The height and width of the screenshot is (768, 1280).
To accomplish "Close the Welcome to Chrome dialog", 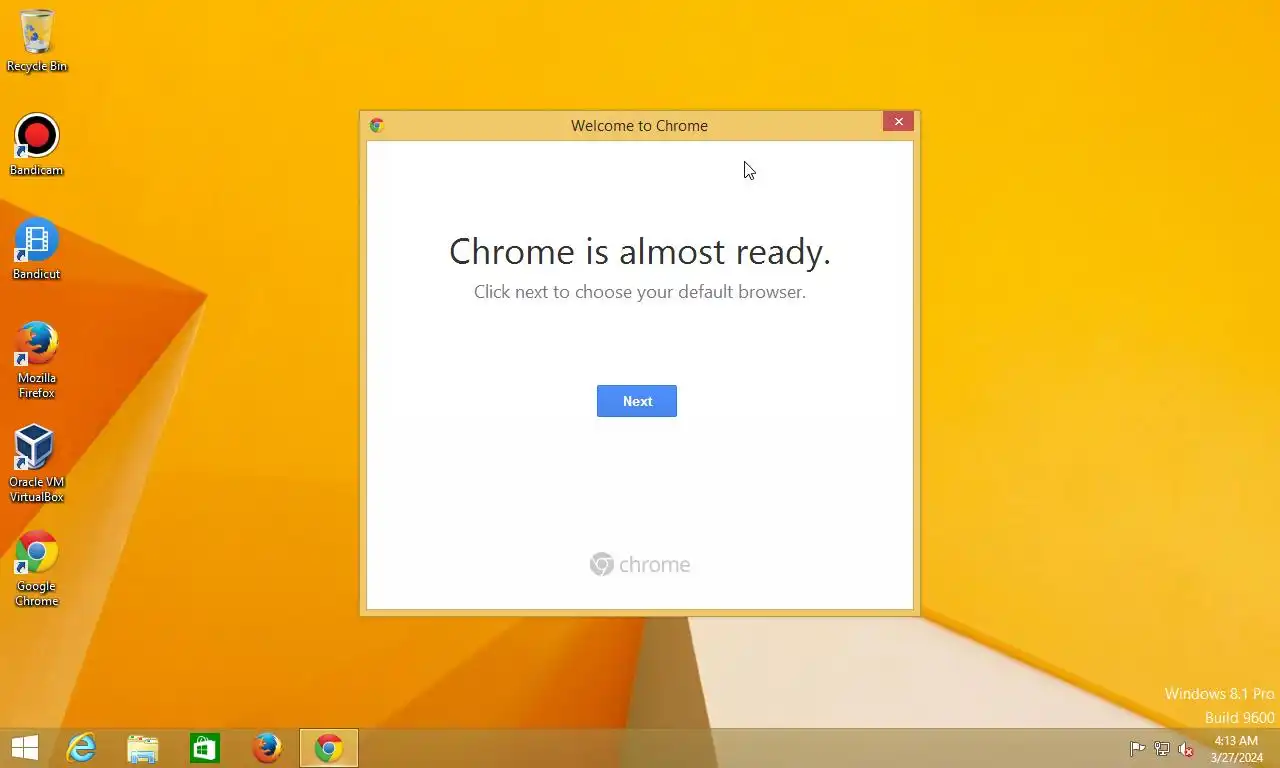I will click(898, 121).
